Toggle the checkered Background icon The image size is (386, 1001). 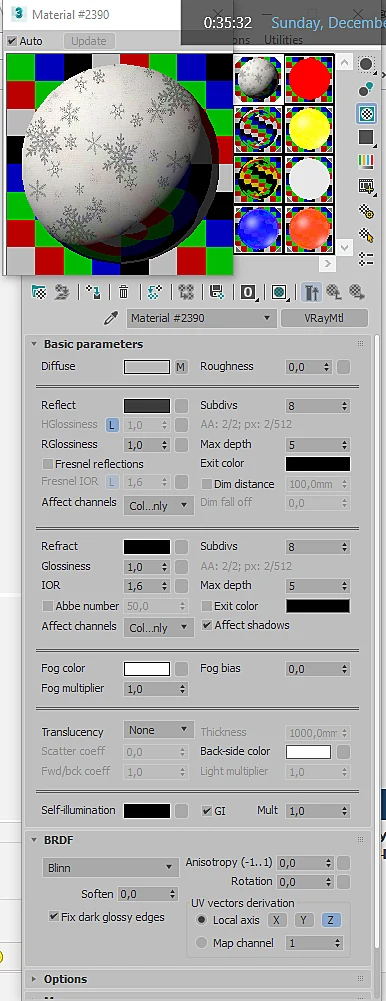coord(366,114)
